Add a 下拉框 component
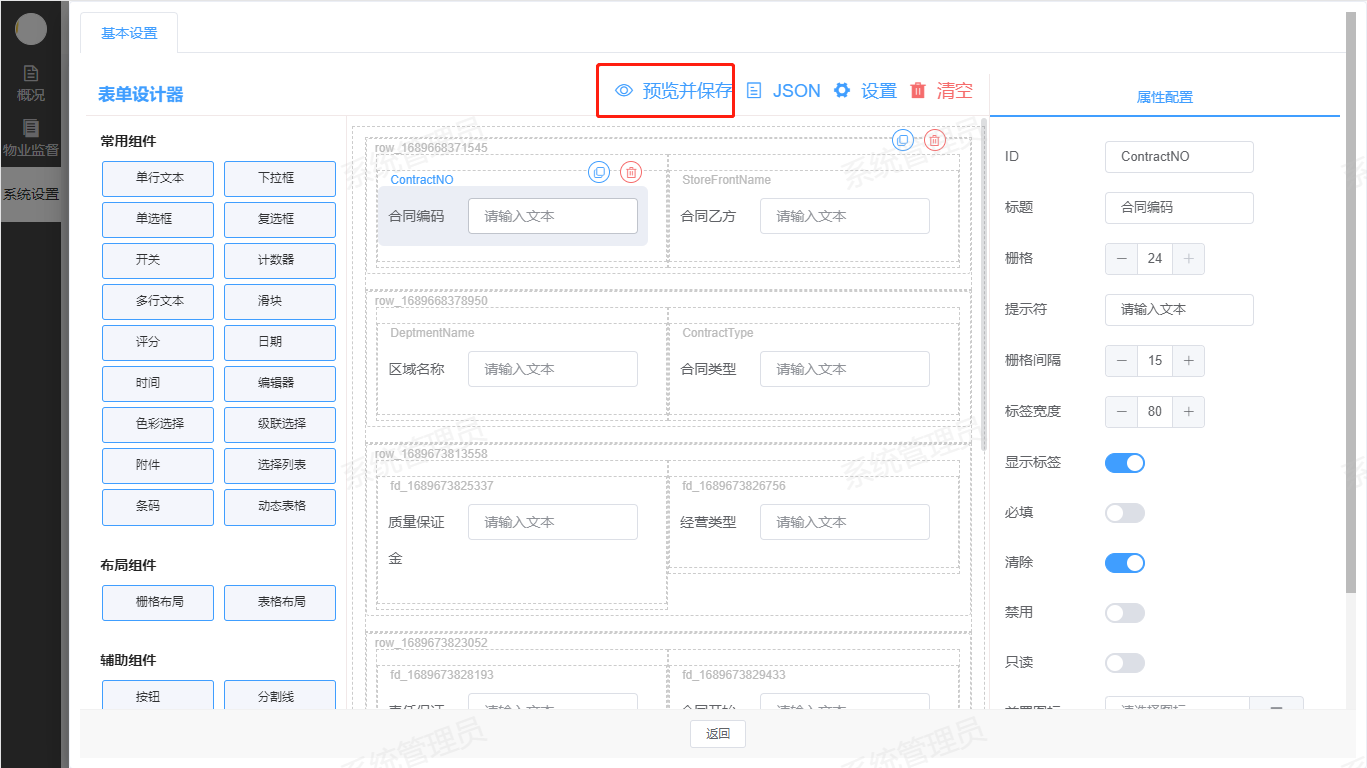Viewport: 1367px width, 768px height. (279, 178)
